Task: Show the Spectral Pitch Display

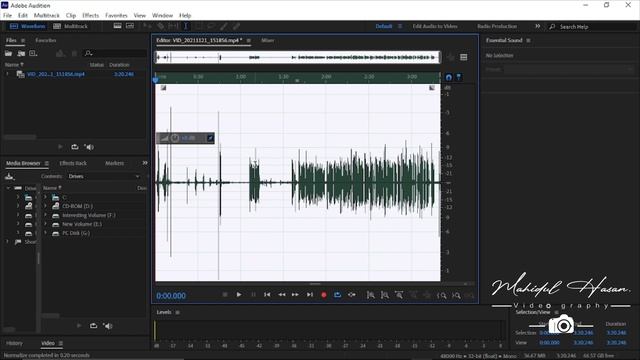Action: [130, 26]
